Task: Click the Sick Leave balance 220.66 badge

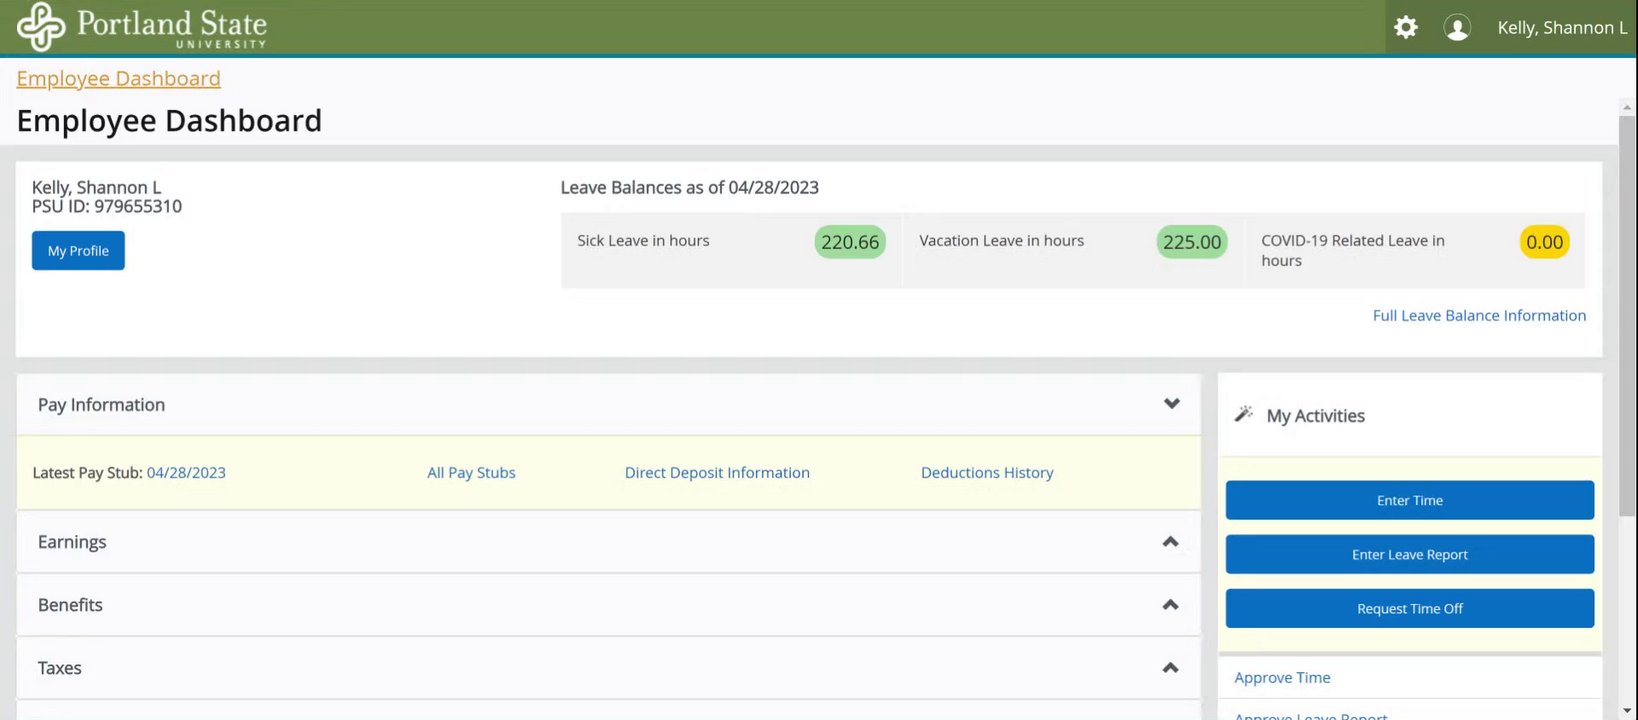Action: pos(850,242)
